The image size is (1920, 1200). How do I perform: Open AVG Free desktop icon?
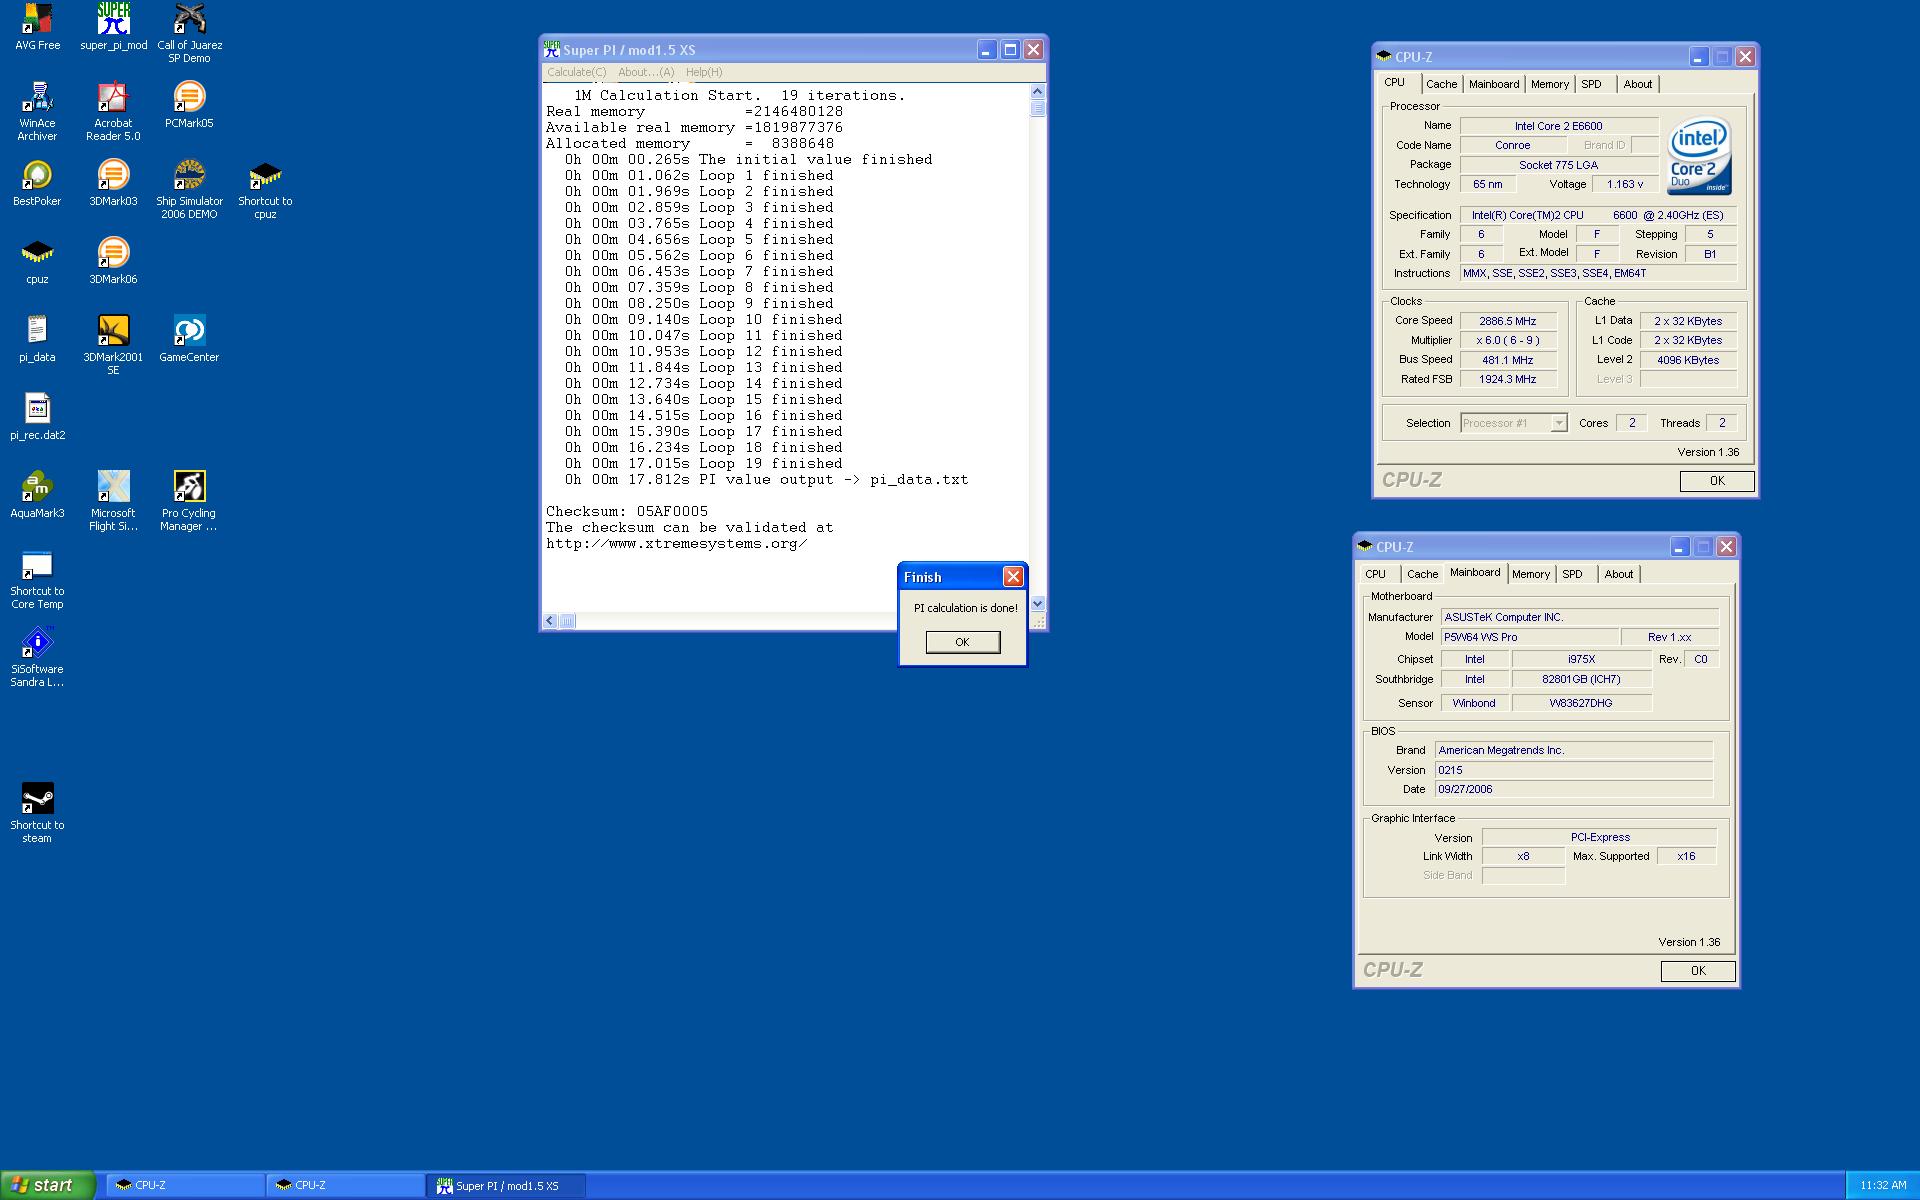37,27
